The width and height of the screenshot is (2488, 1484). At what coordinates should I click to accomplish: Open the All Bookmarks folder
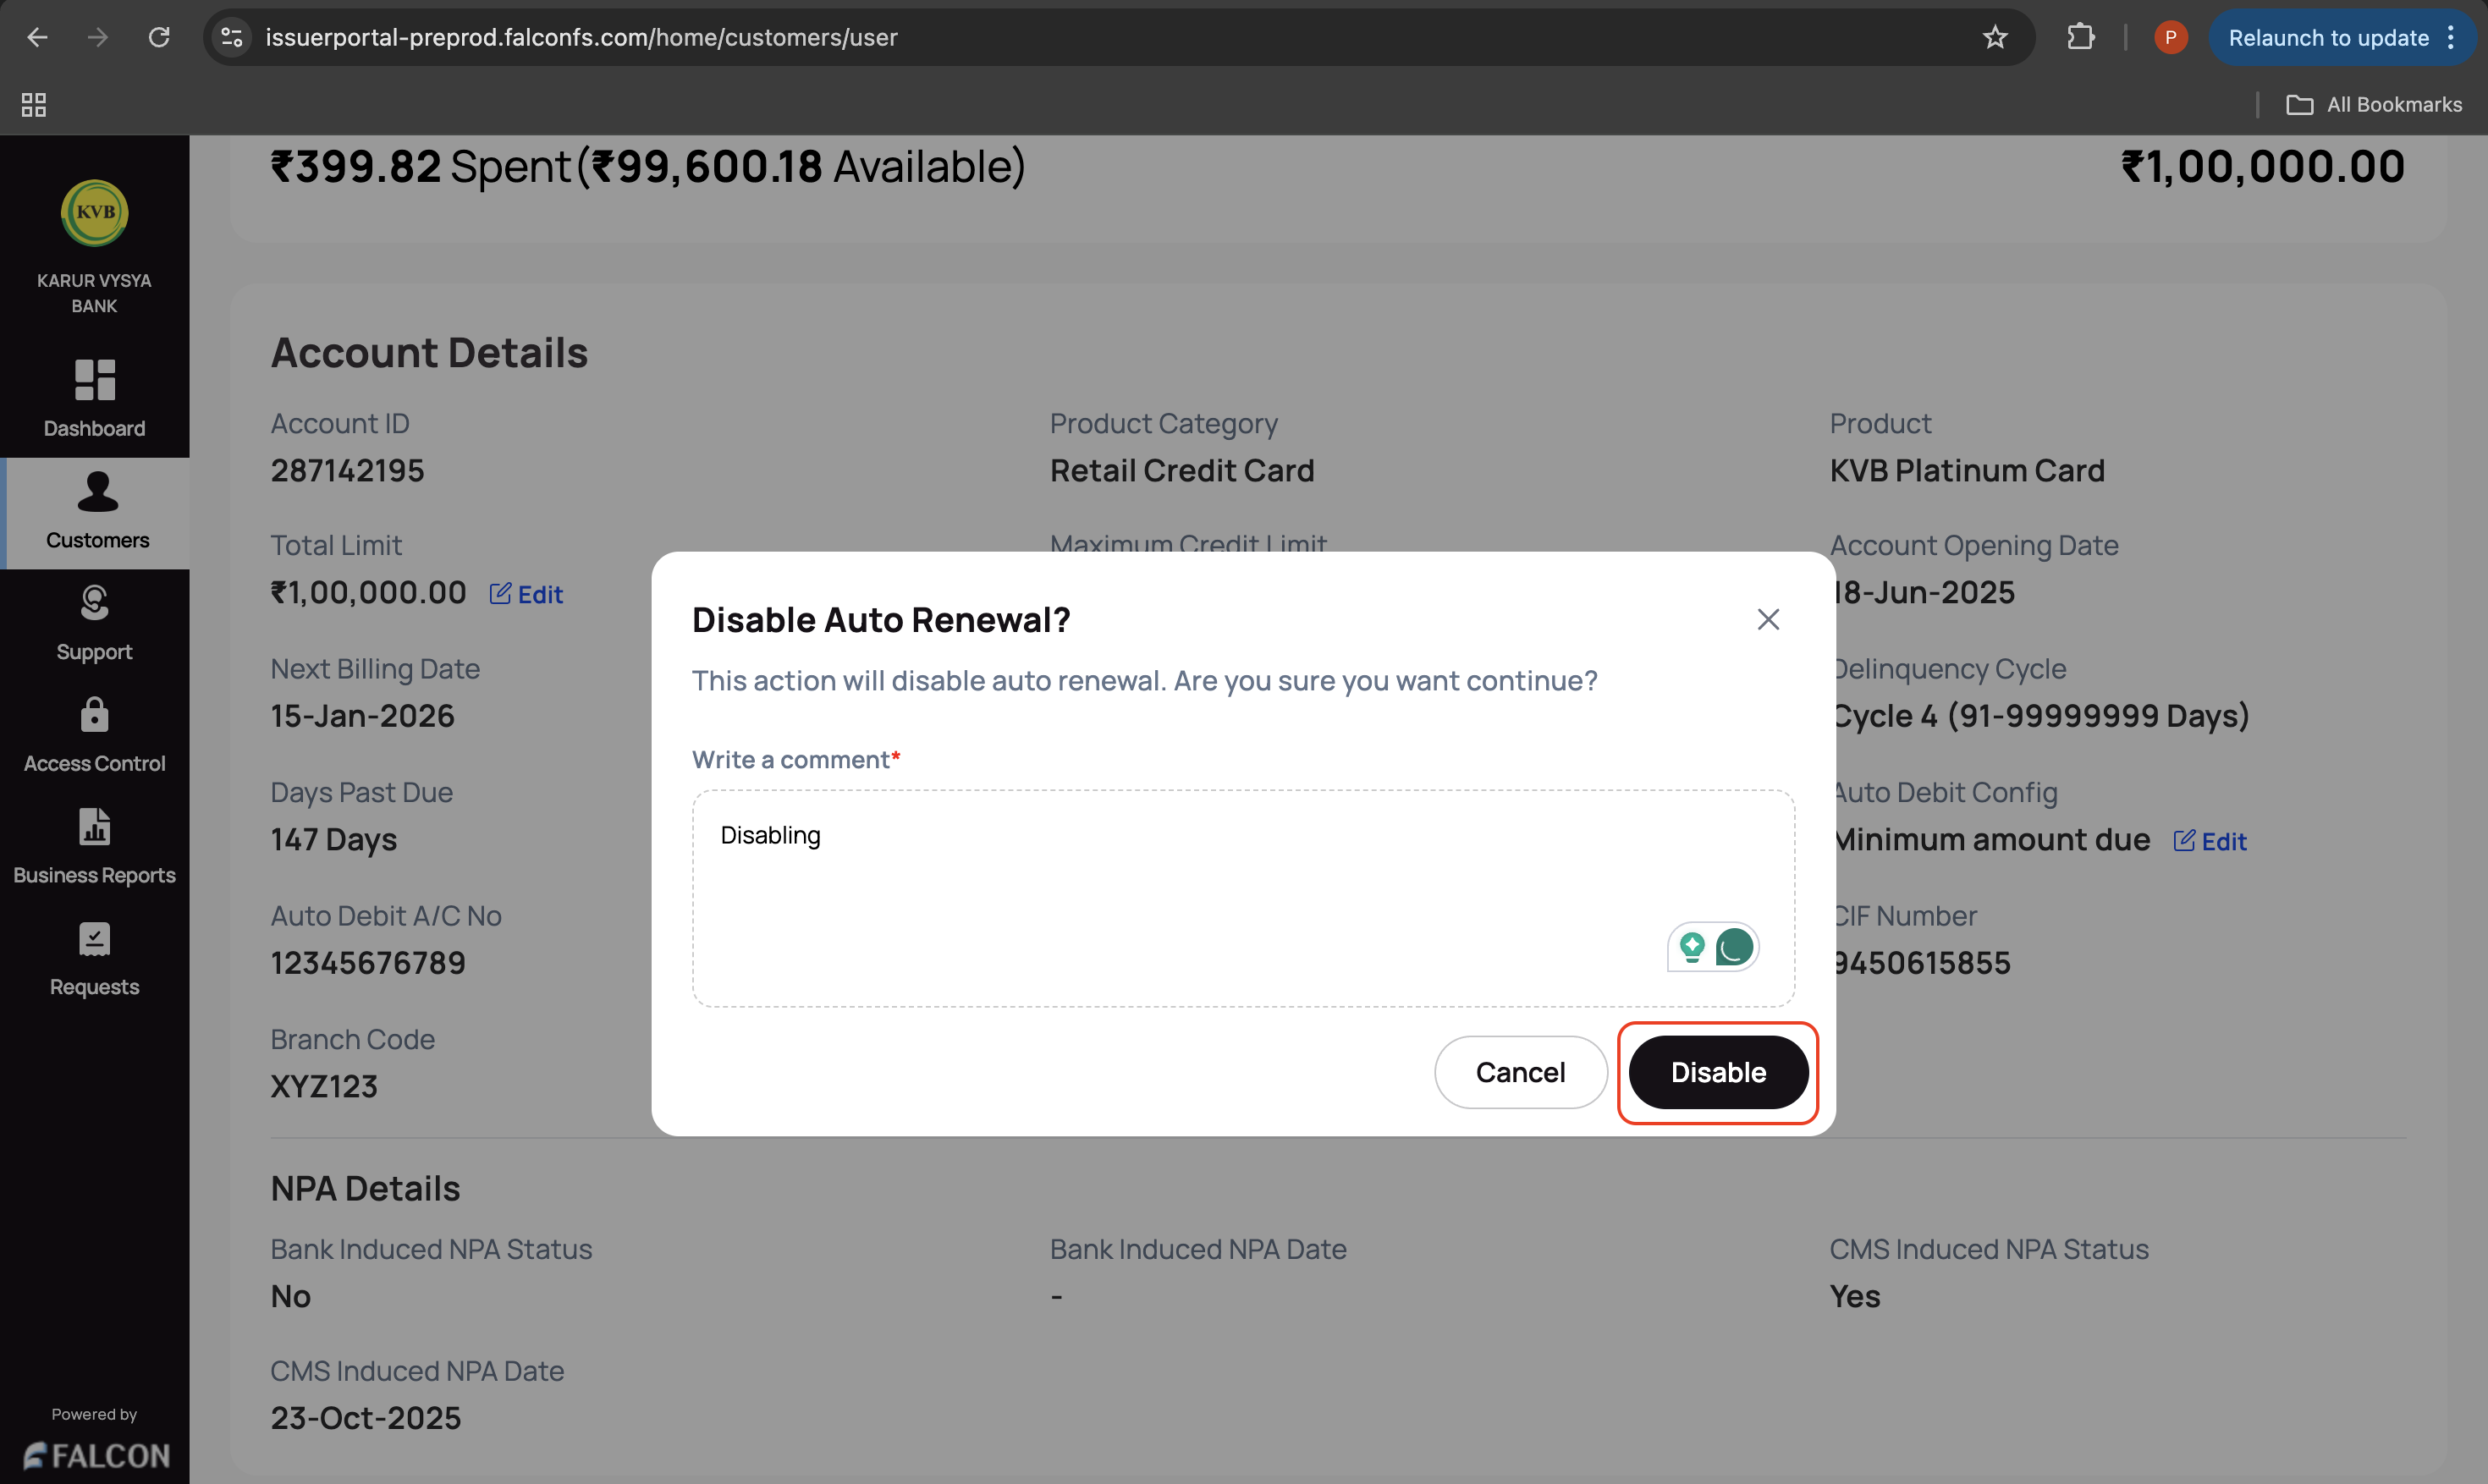coord(2374,104)
